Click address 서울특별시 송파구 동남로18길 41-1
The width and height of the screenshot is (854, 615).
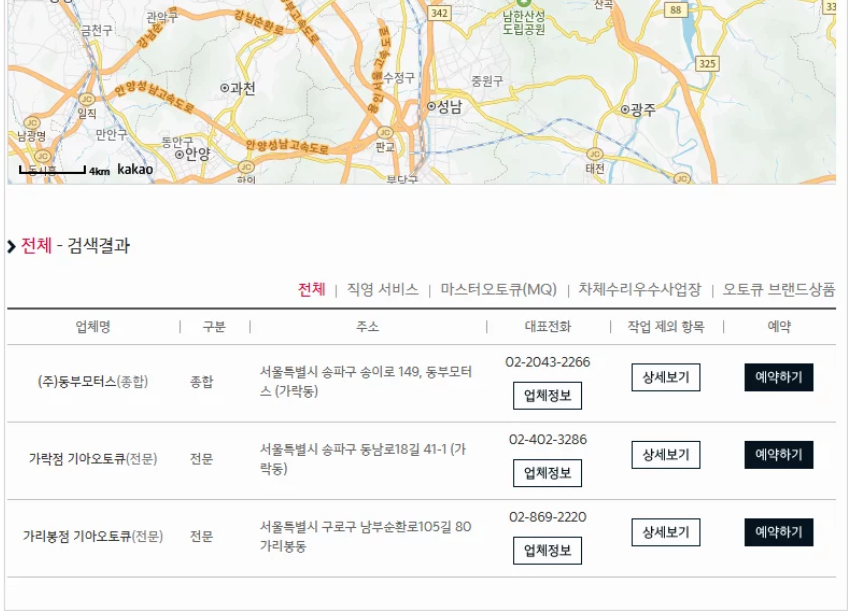(363, 459)
